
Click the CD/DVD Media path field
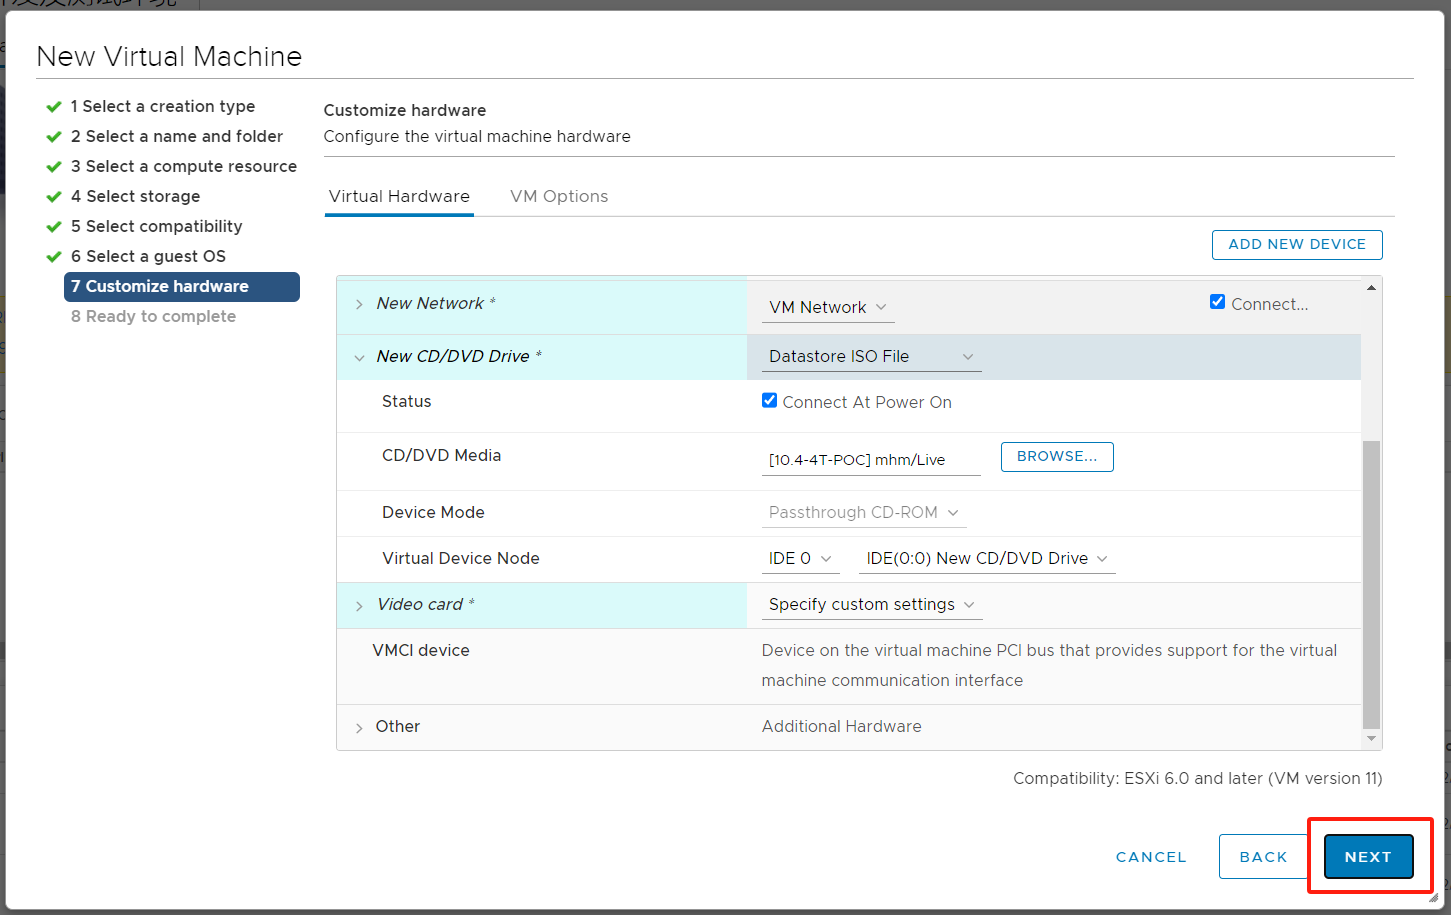tap(871, 460)
